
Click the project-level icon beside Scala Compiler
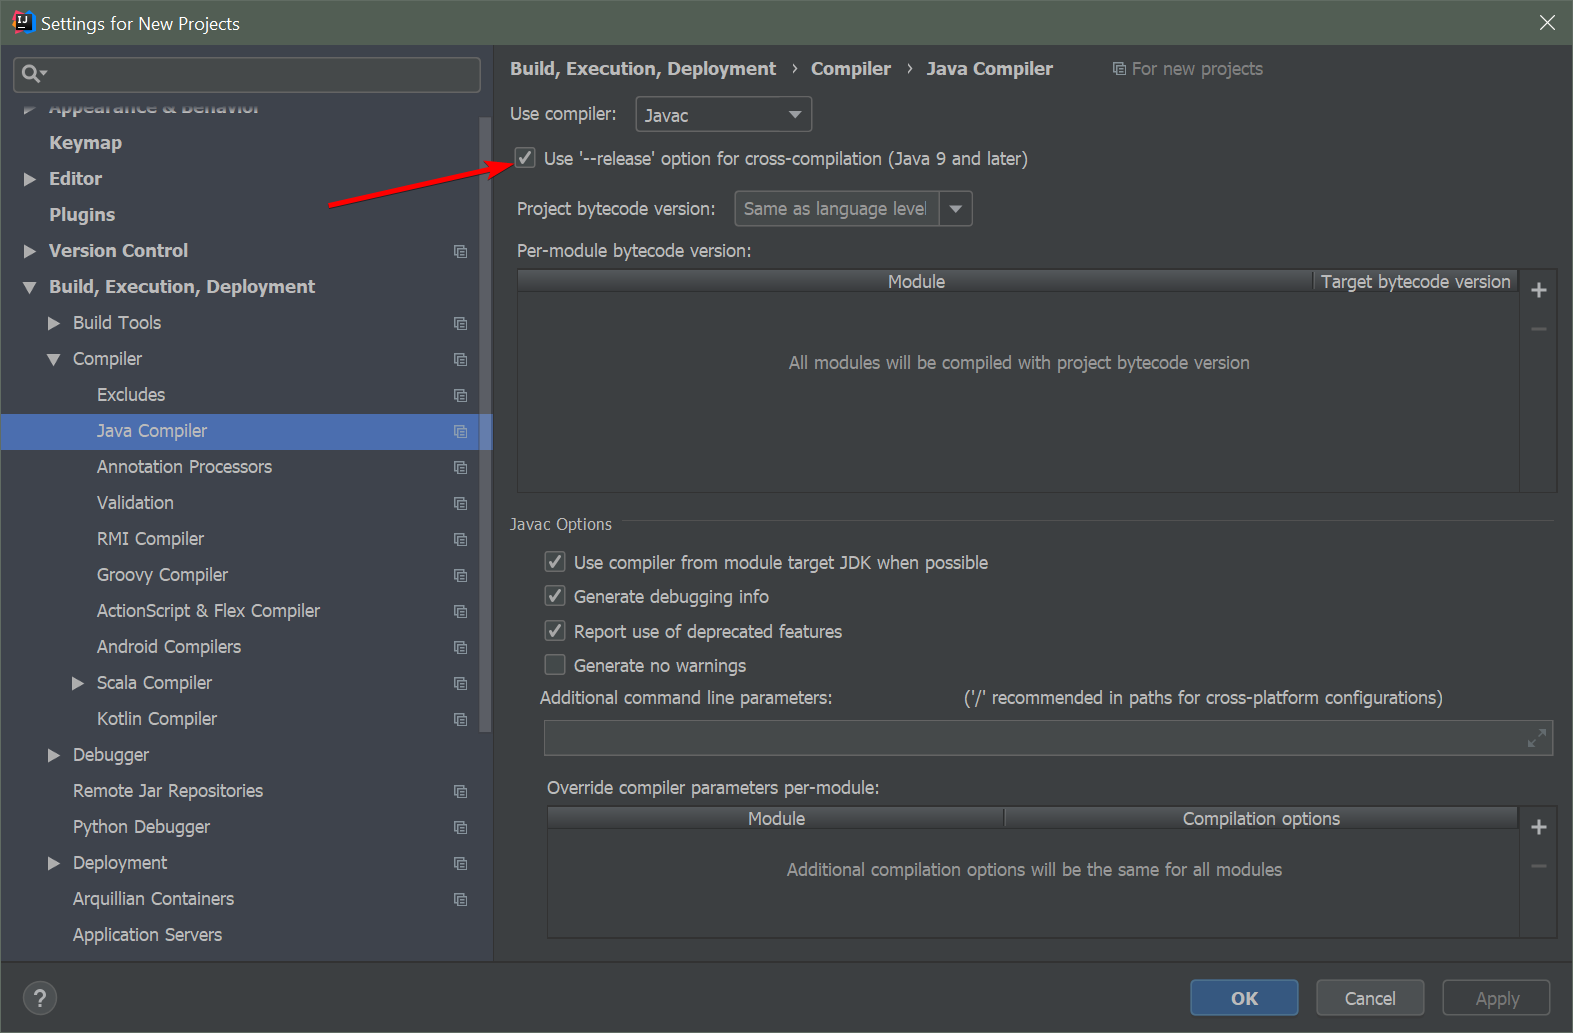pyautogui.click(x=460, y=683)
